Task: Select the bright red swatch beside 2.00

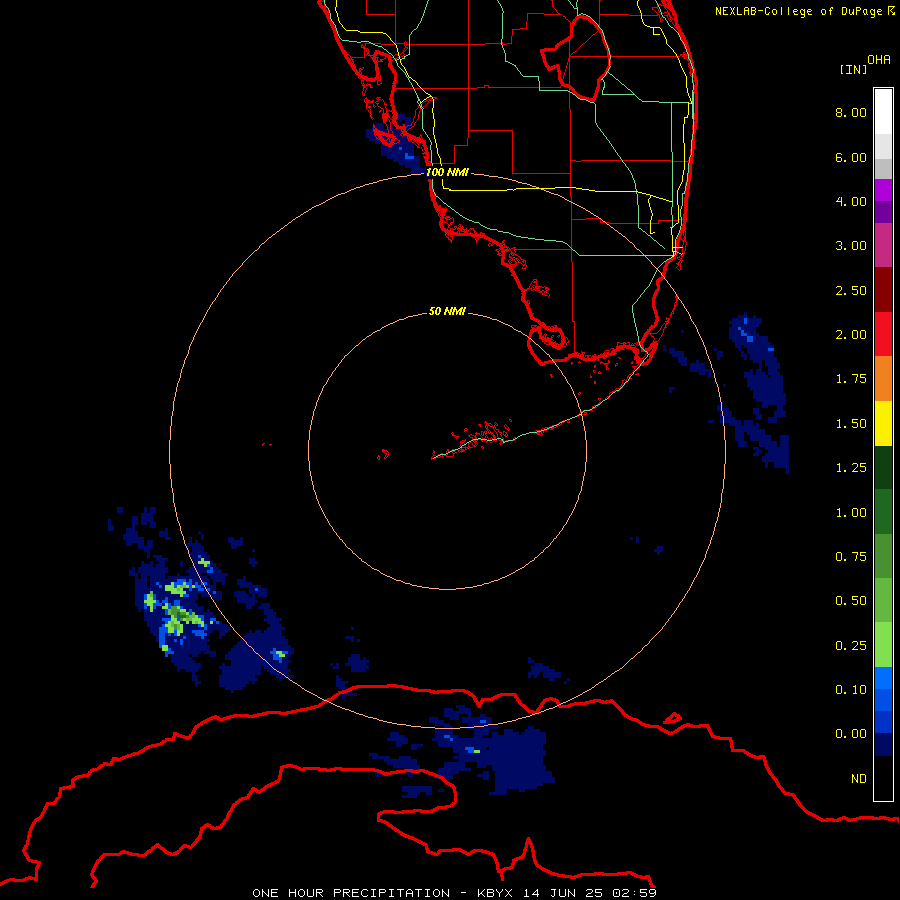Action: 883,334
